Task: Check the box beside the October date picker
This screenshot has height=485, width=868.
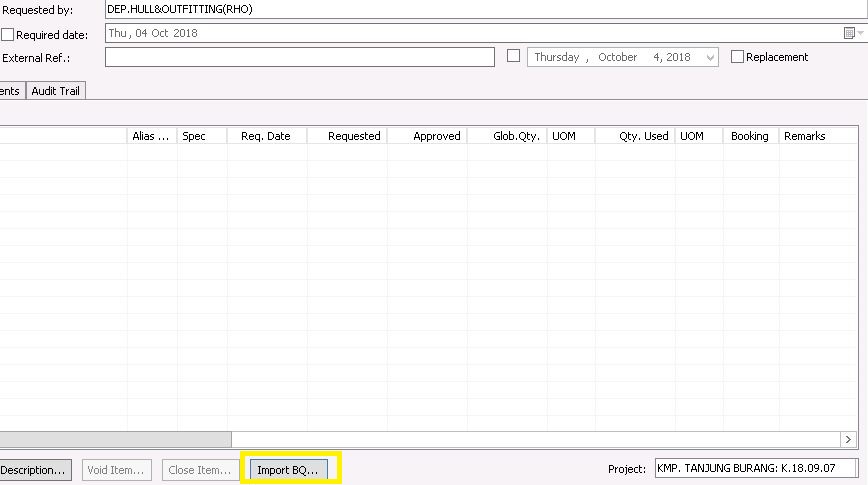Action: pyautogui.click(x=514, y=57)
